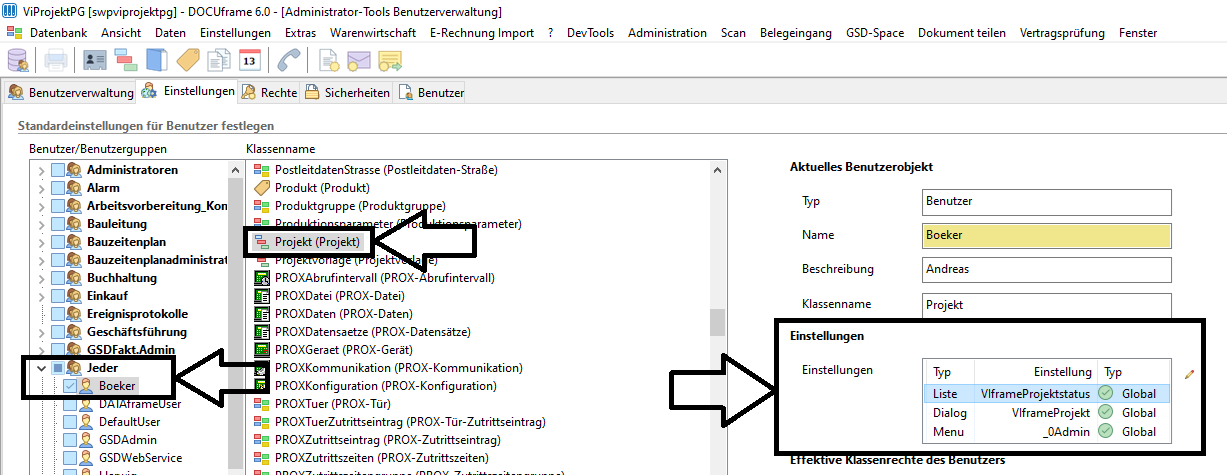Switch to the Benutzerverwaltung tab
Viewport: 1227px width, 475px height.
(71, 92)
